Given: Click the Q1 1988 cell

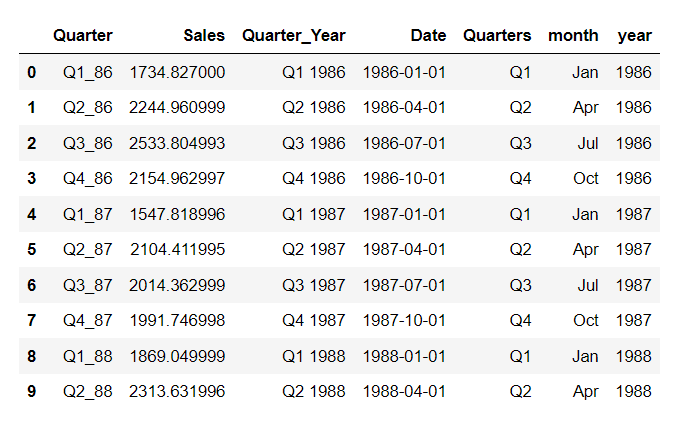Looking at the screenshot, I should tap(314, 356).
